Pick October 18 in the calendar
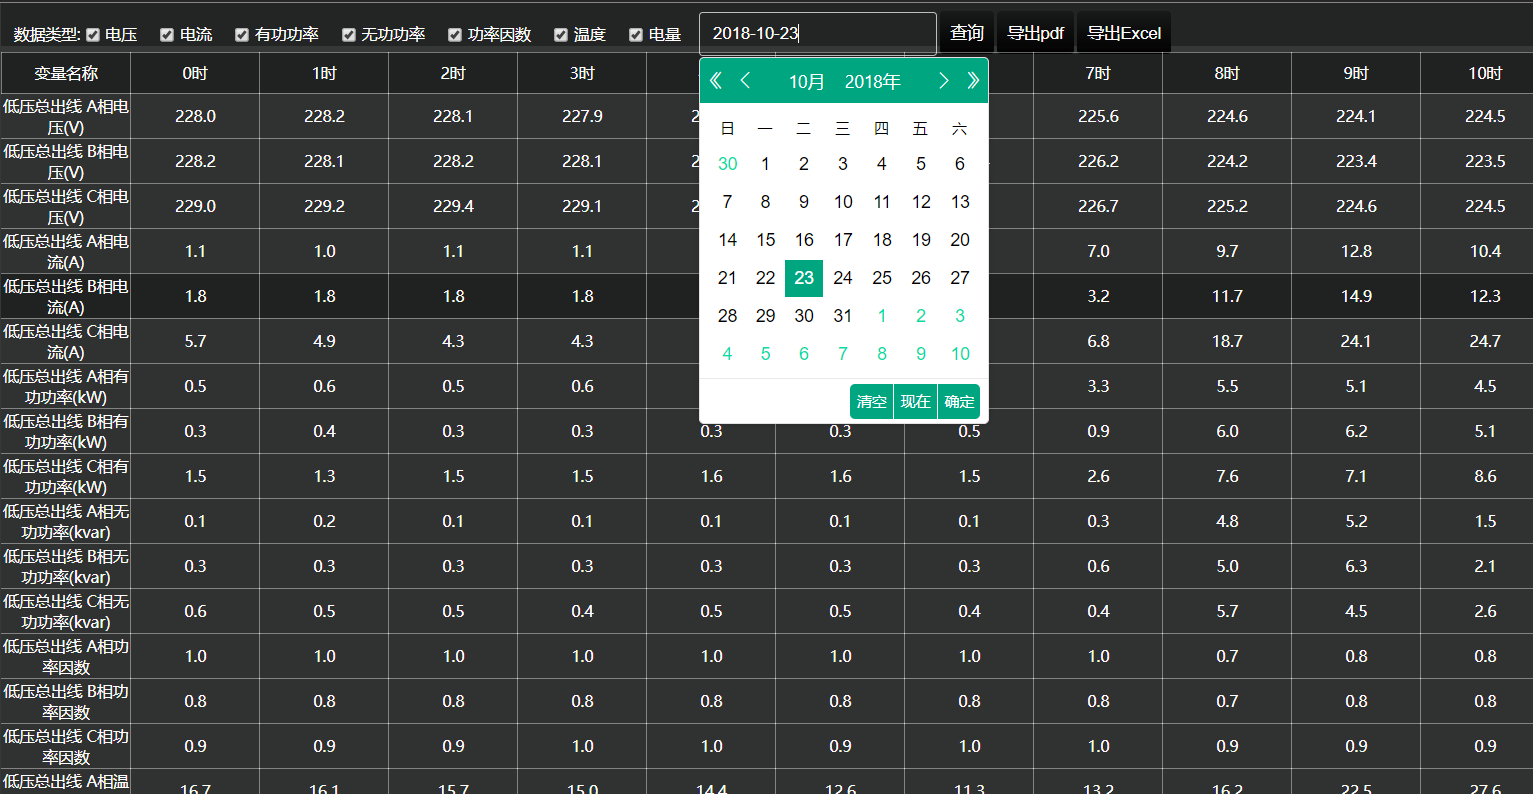This screenshot has width=1533, height=794. [x=882, y=240]
